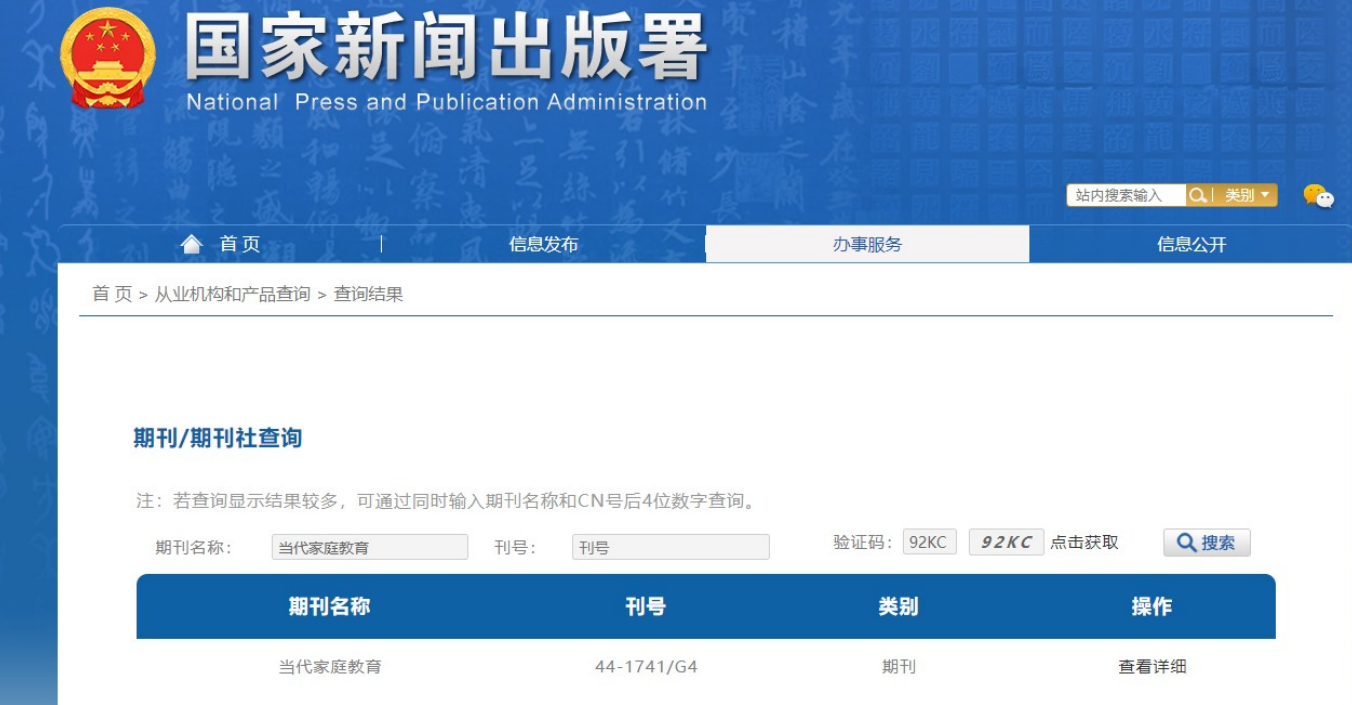Click 点击获取 to refresh captcha
Screen dimensions: 1352x705
(x=1085, y=543)
